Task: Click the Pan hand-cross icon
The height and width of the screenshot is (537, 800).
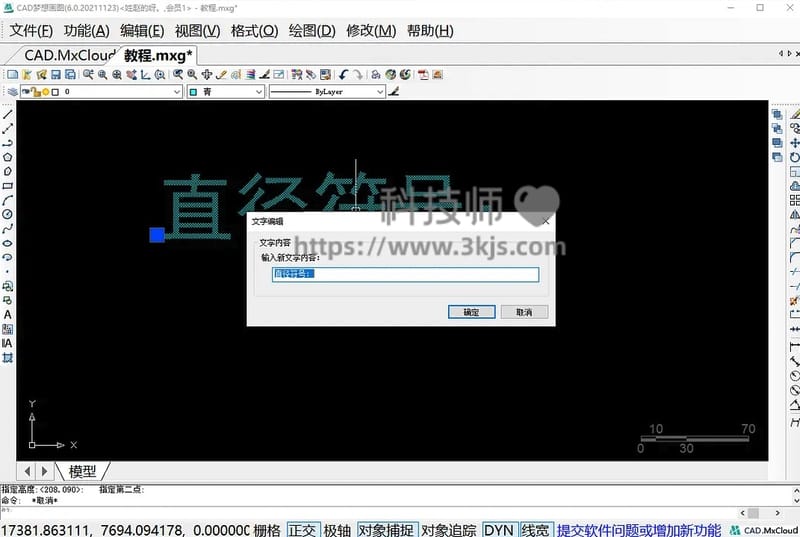Action: coord(207,74)
